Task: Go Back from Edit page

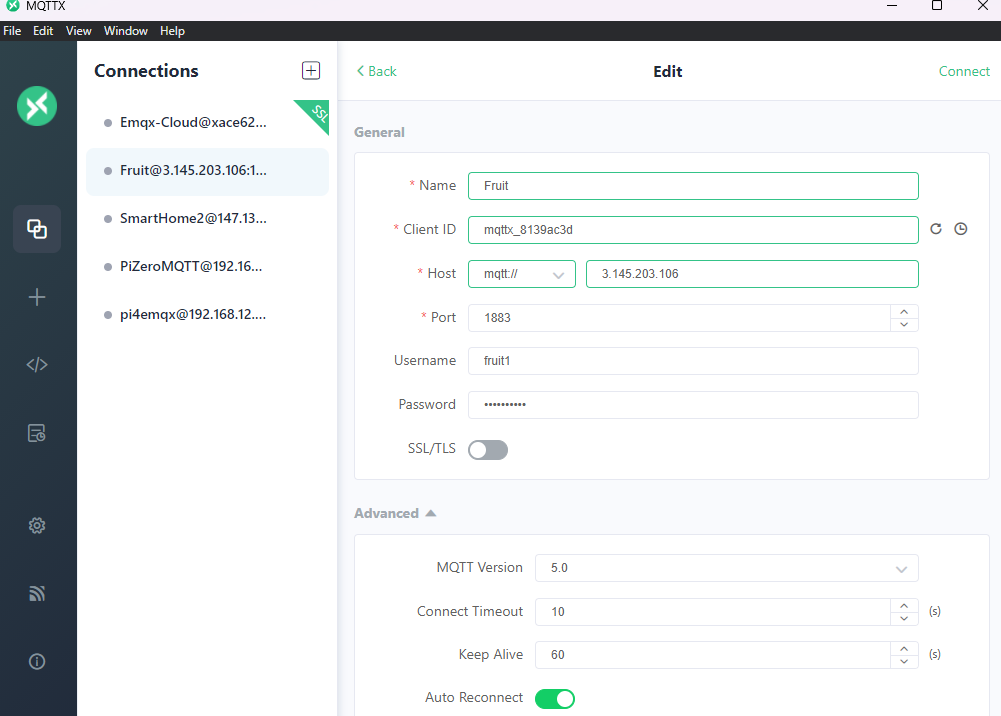Action: (x=377, y=71)
